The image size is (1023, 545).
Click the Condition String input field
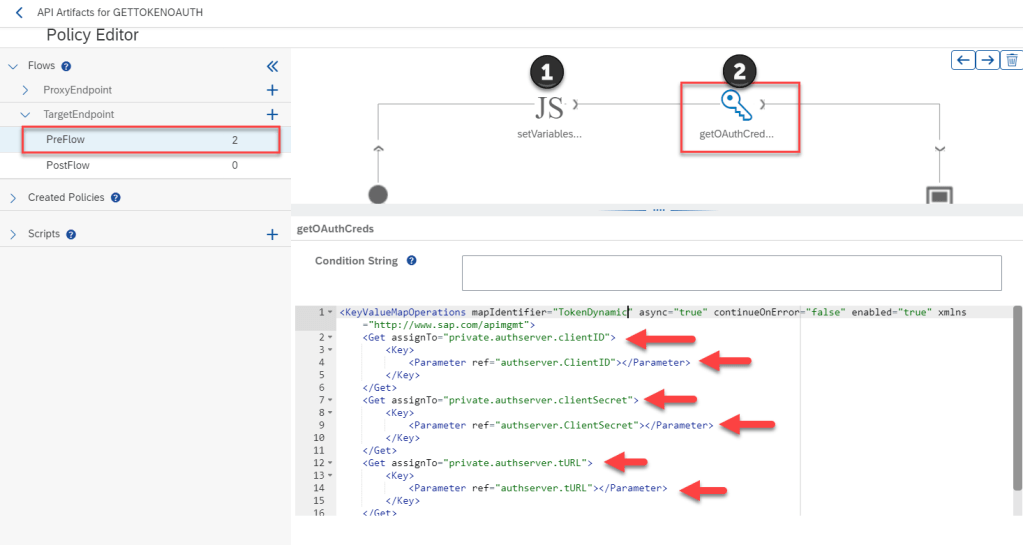click(x=731, y=272)
